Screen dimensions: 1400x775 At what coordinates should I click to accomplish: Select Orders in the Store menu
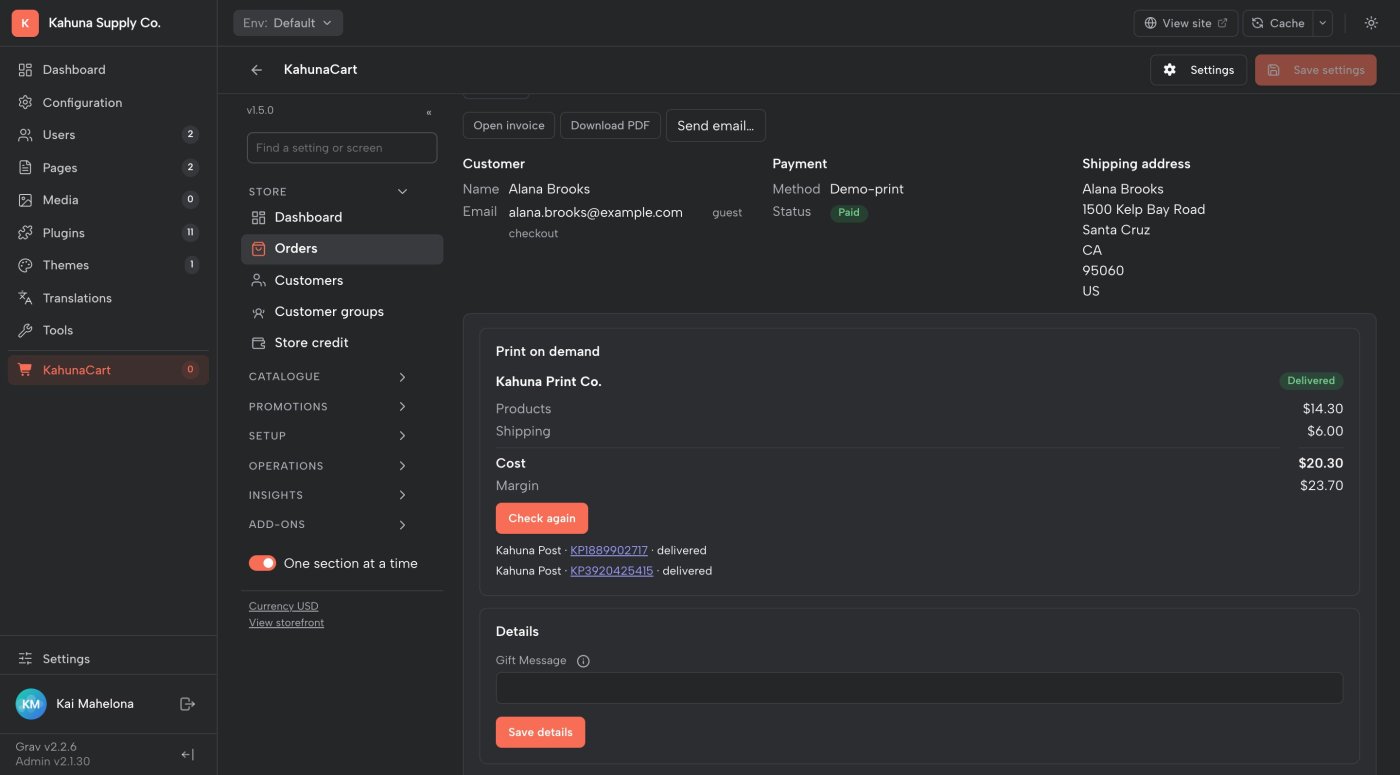[x=342, y=249]
